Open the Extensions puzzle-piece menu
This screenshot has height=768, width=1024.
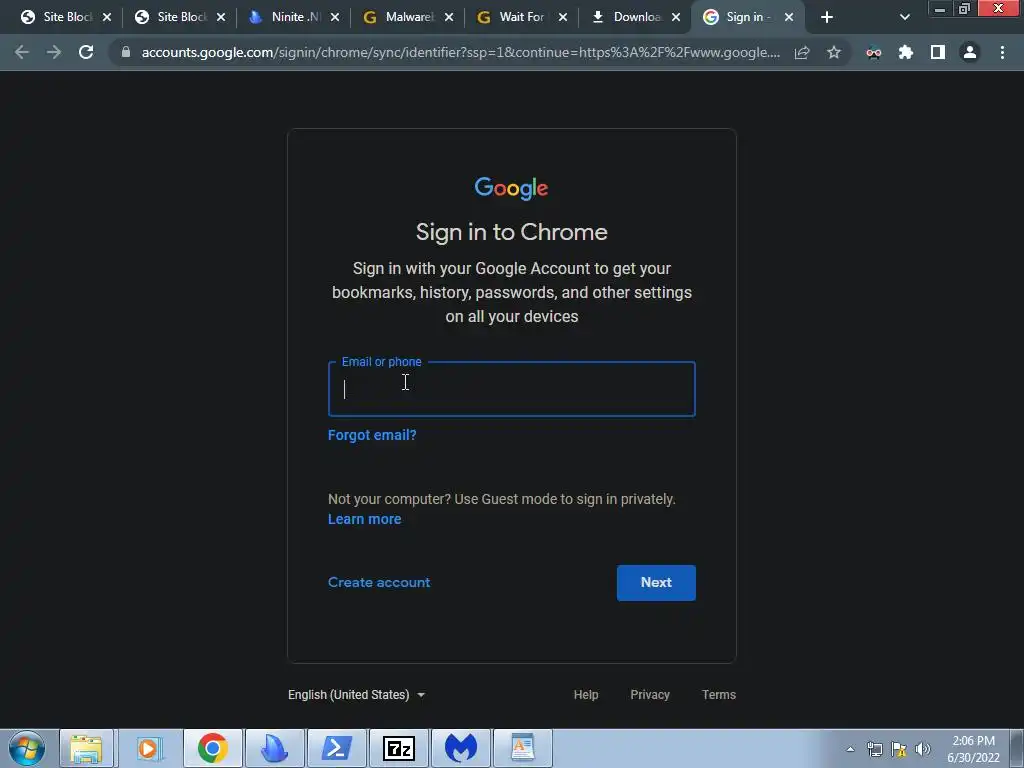(x=905, y=52)
